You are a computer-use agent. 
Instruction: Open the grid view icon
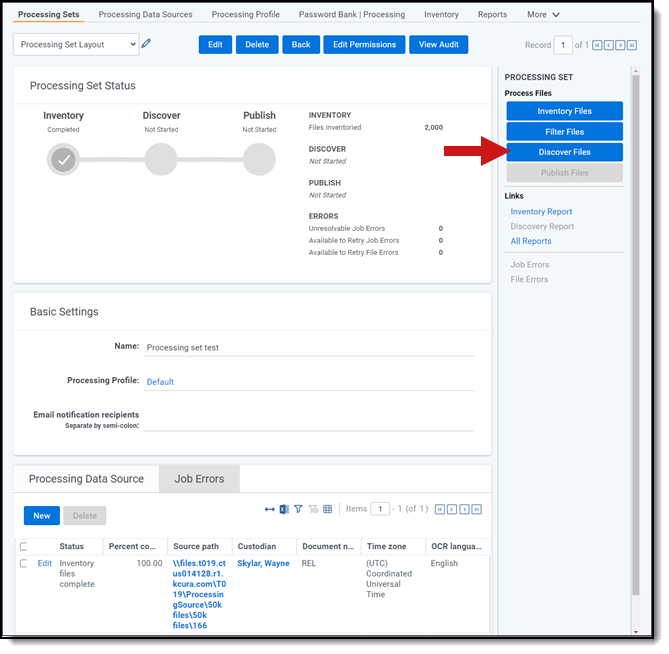[x=327, y=509]
